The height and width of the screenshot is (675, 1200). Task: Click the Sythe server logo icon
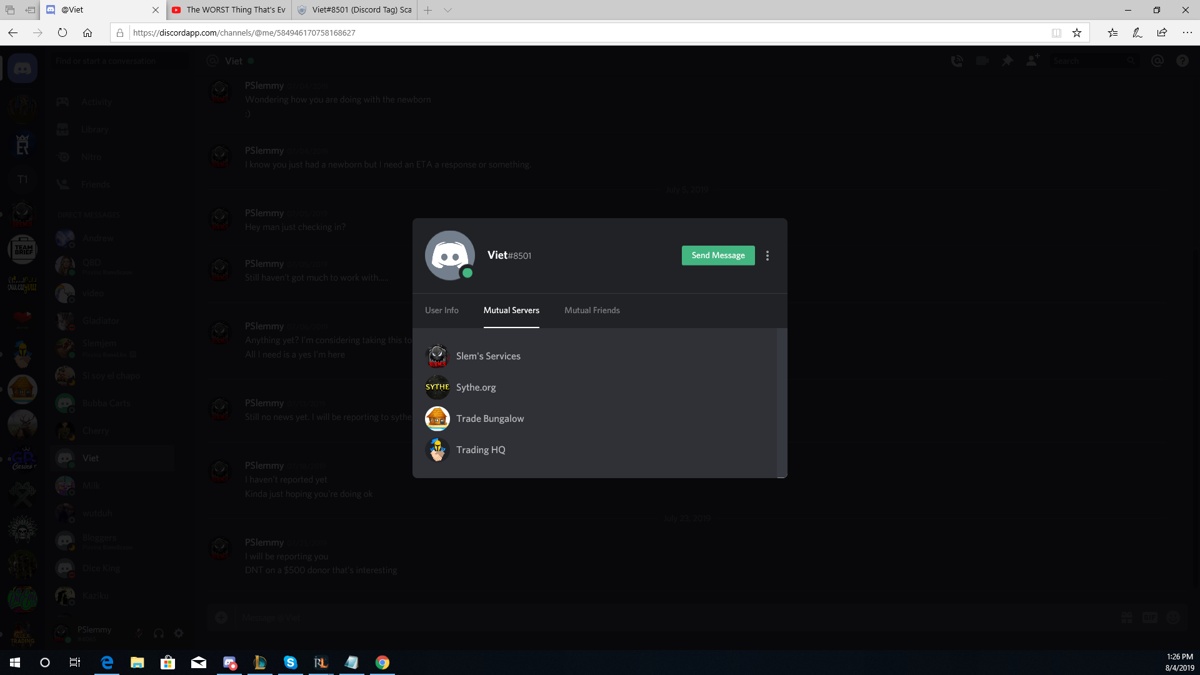pos(437,387)
